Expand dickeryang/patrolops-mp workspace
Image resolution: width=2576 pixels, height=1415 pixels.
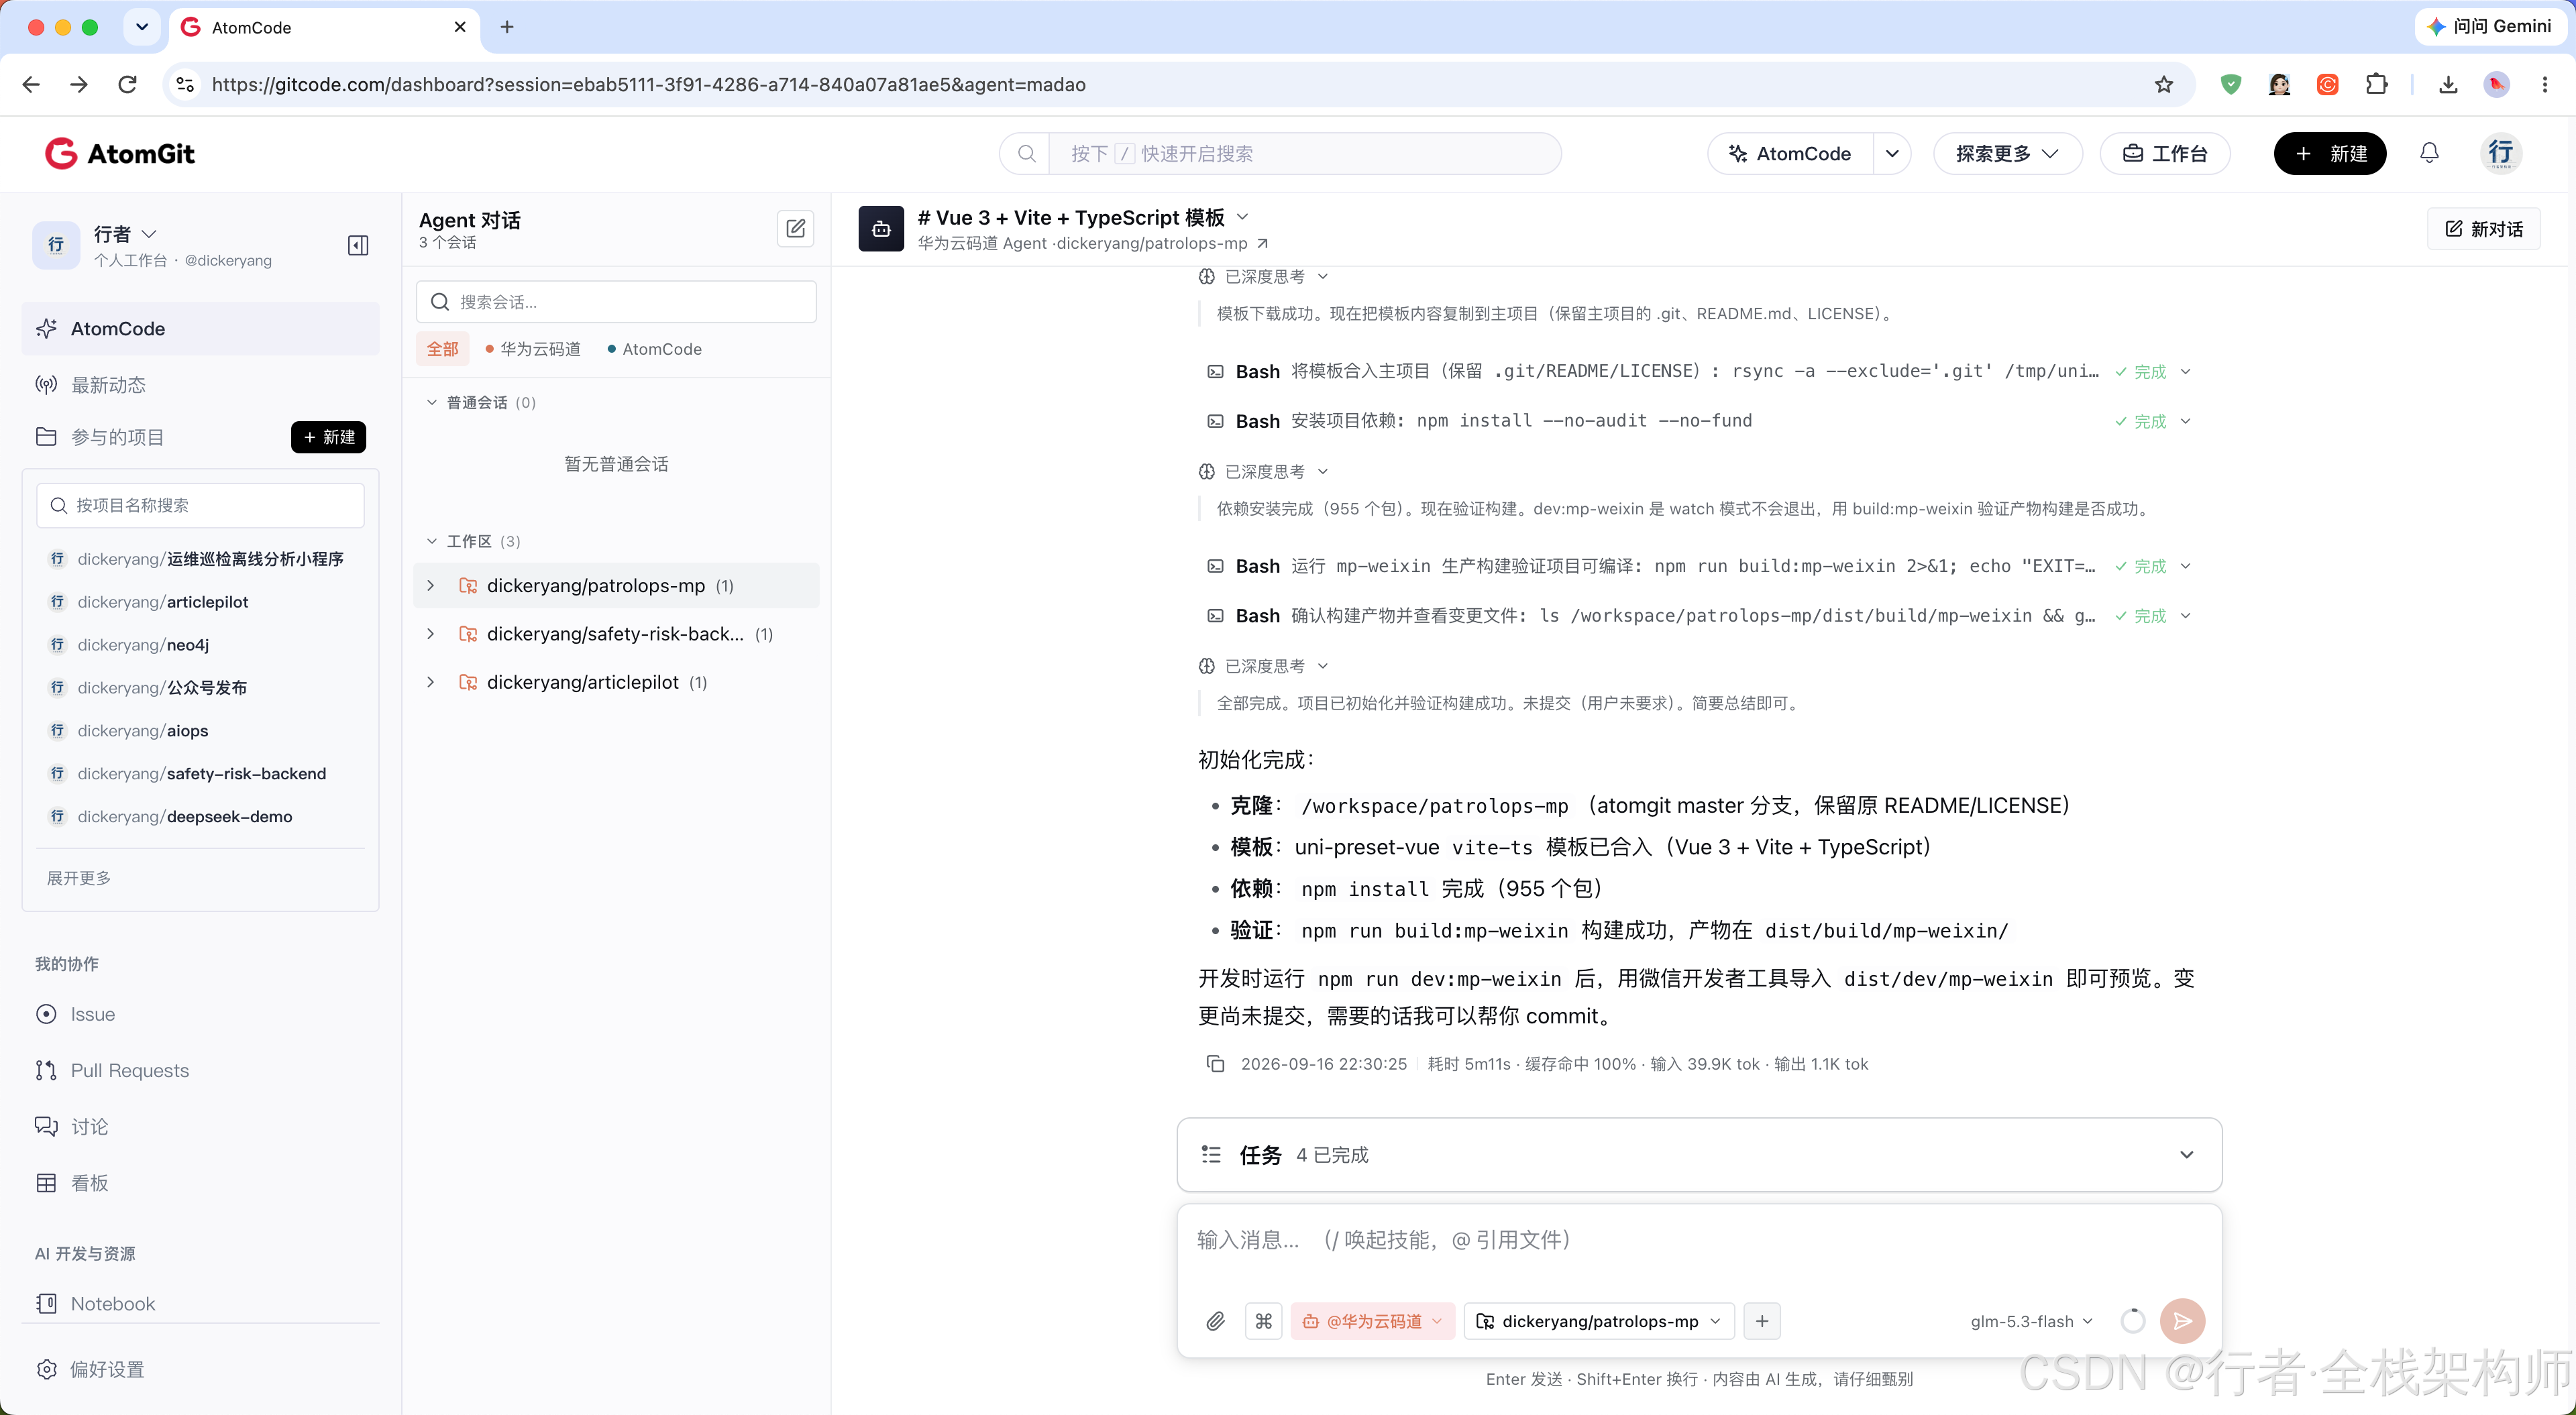pos(431,585)
